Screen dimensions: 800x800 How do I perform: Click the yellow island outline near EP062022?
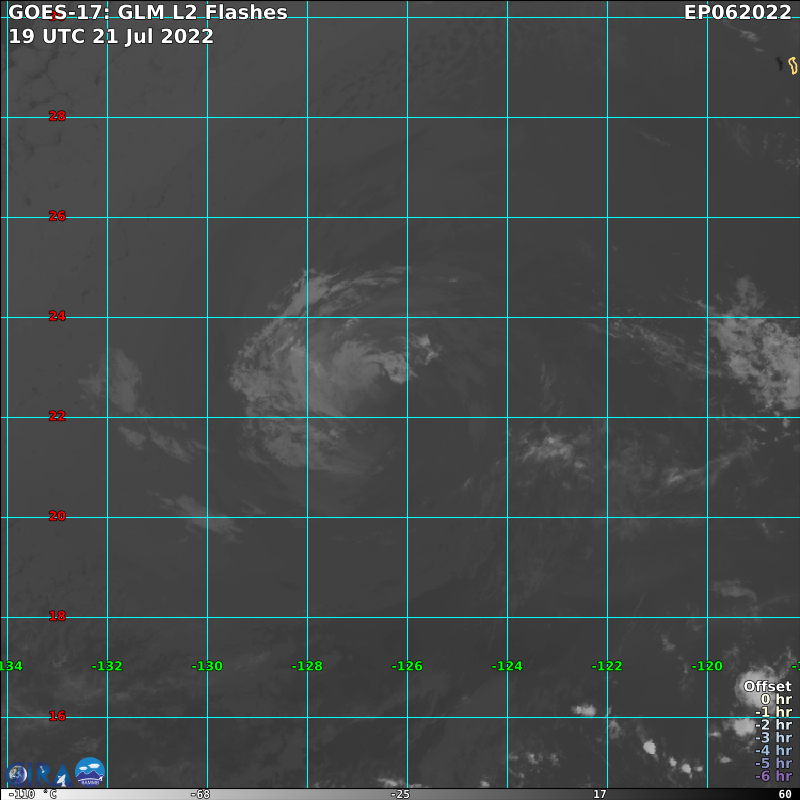click(x=792, y=66)
